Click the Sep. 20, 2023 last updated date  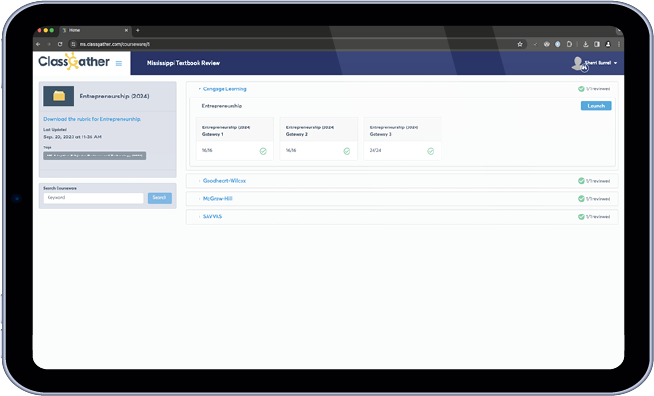(73, 137)
